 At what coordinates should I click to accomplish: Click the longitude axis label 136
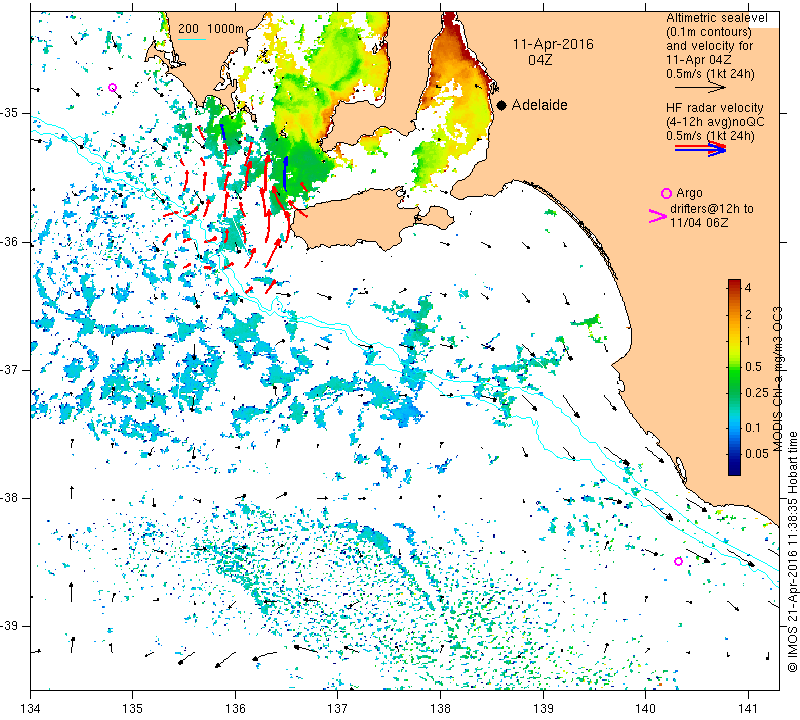click(236, 709)
